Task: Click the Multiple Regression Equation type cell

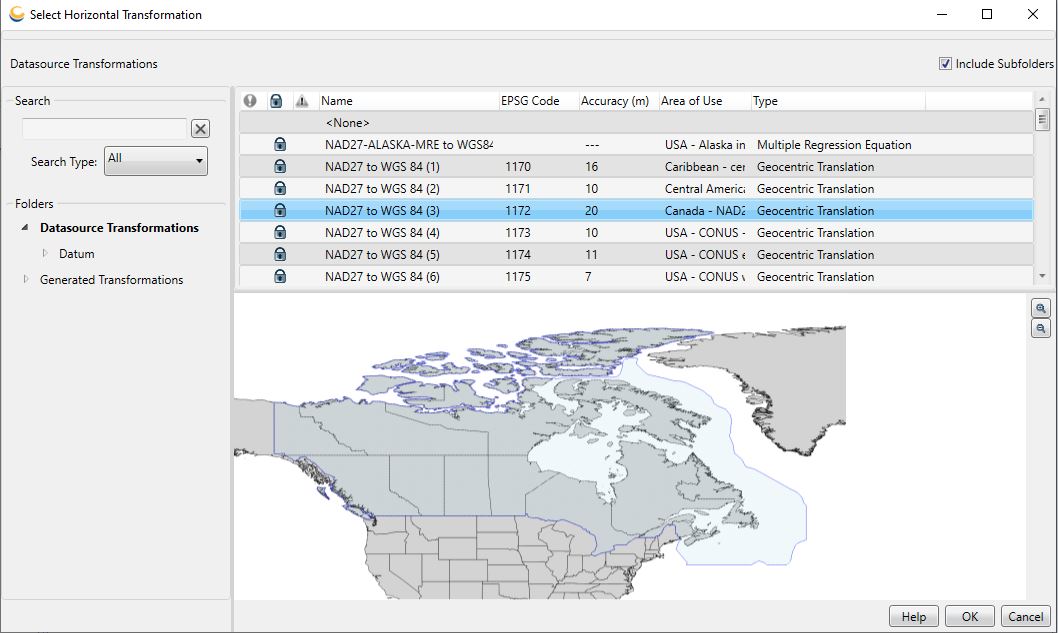Action: click(x=834, y=144)
